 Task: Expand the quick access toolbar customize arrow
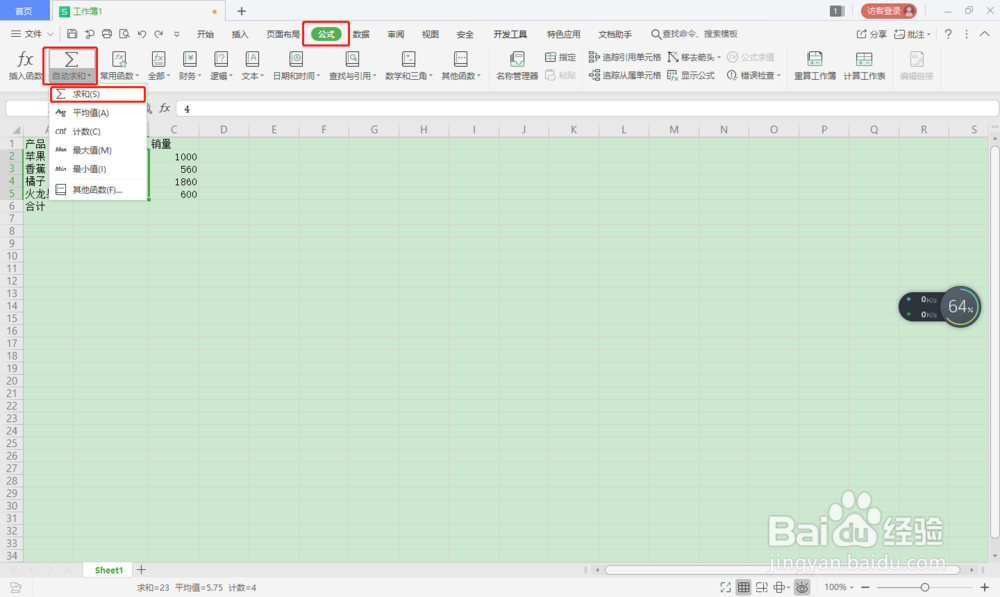(177, 34)
